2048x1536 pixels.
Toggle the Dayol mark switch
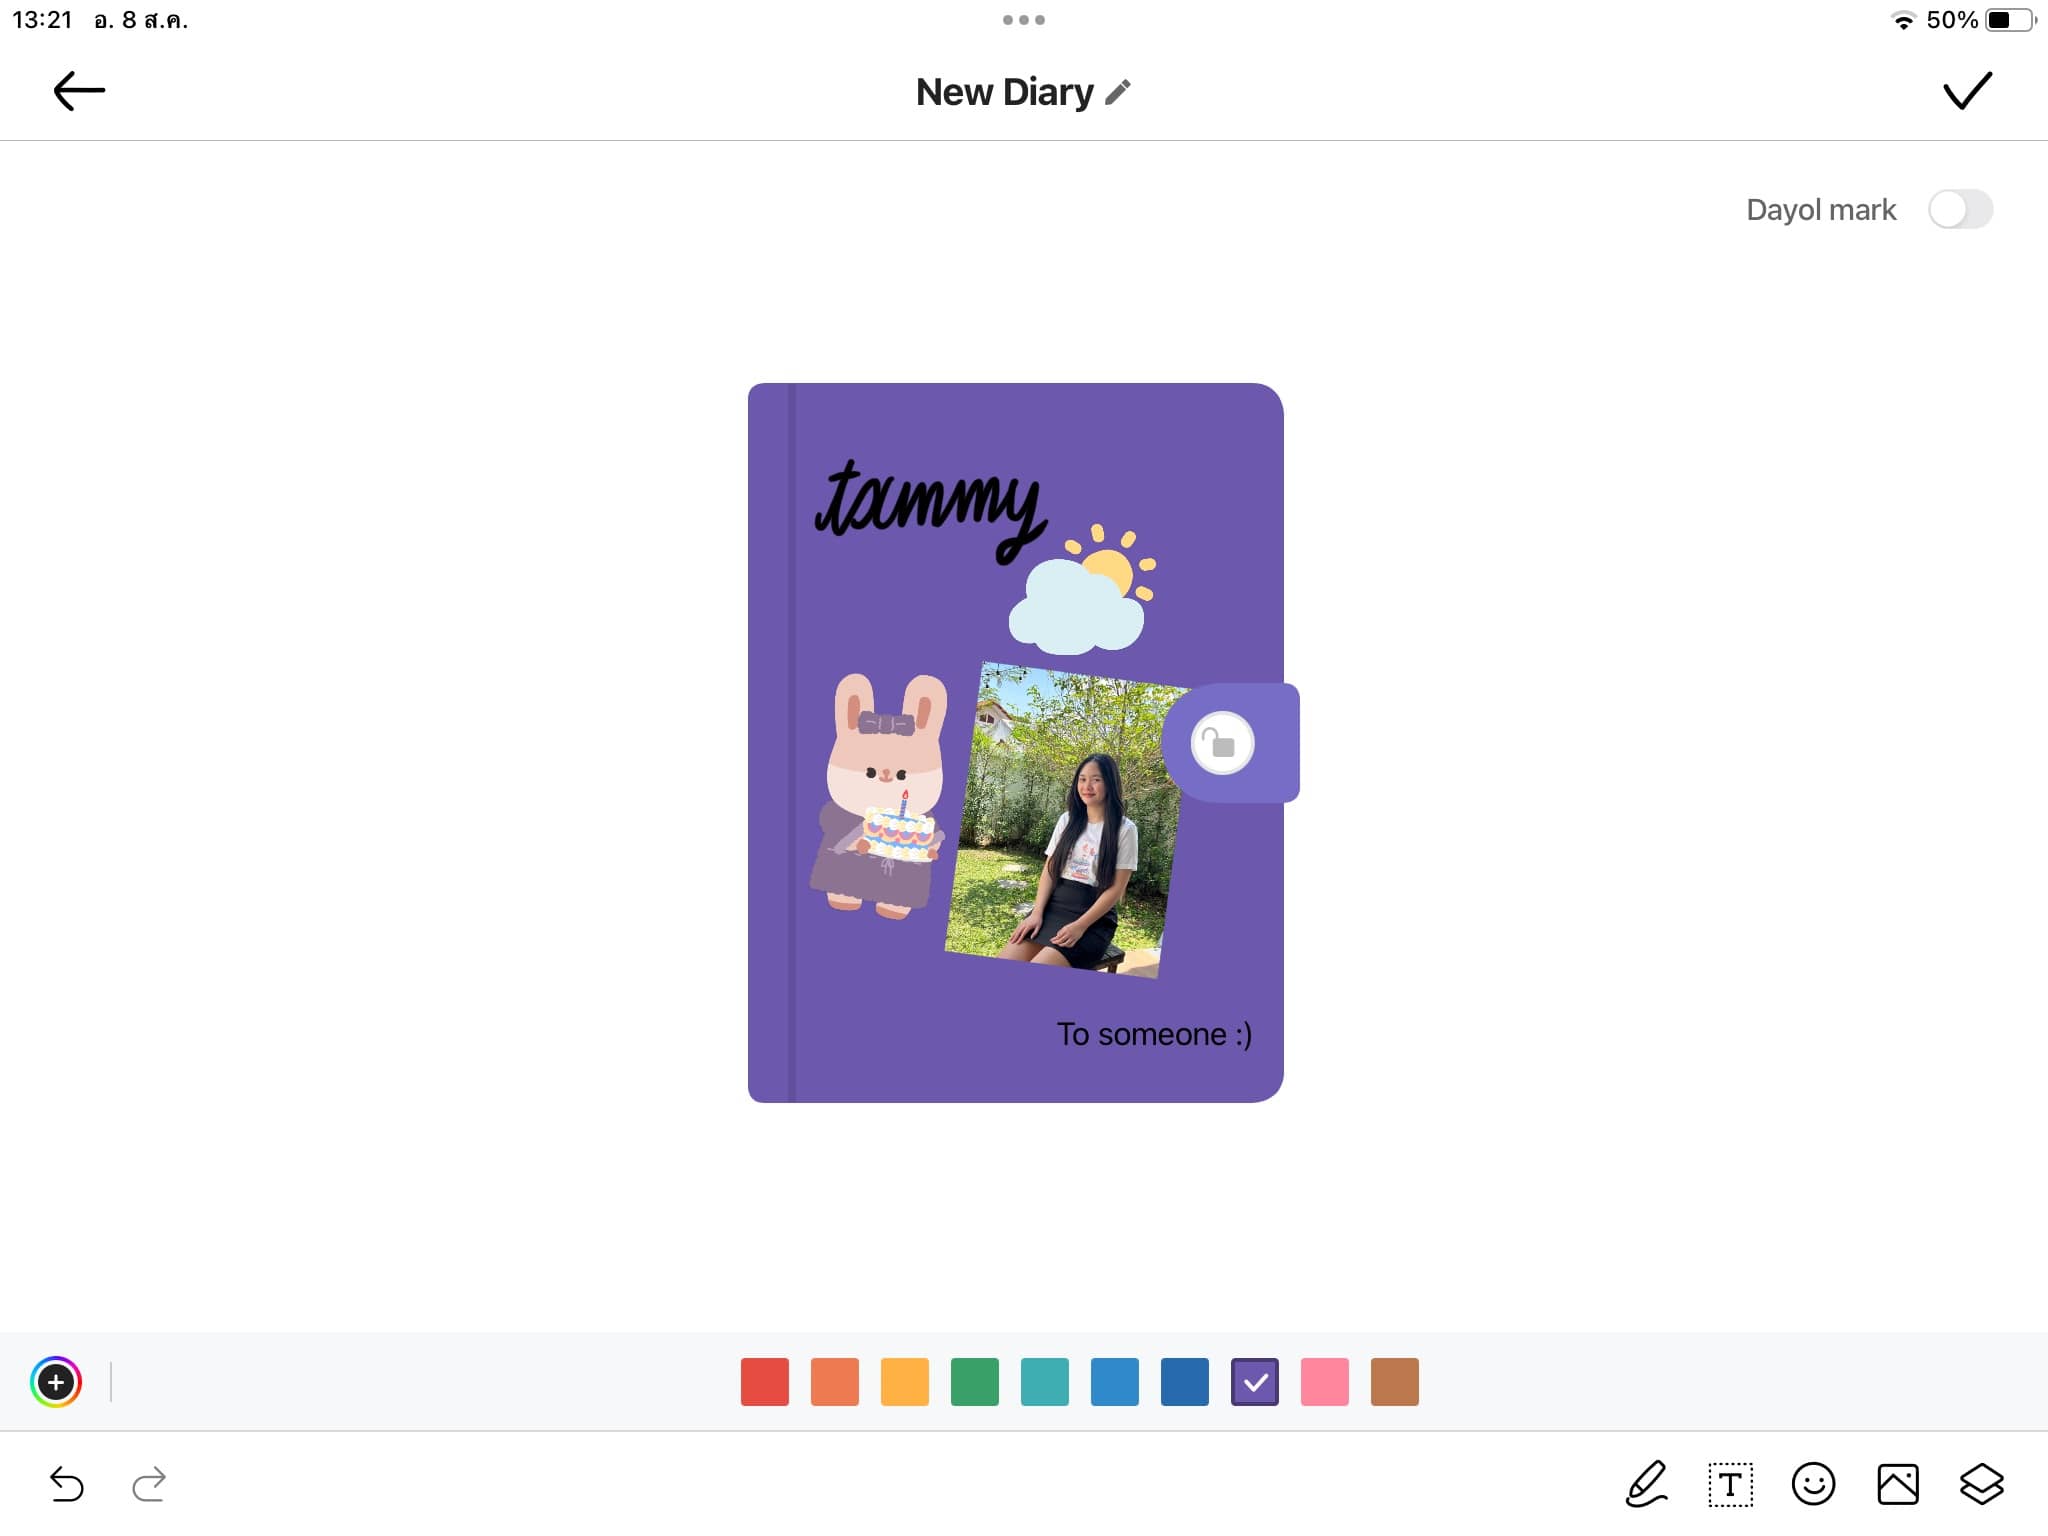click(1960, 209)
